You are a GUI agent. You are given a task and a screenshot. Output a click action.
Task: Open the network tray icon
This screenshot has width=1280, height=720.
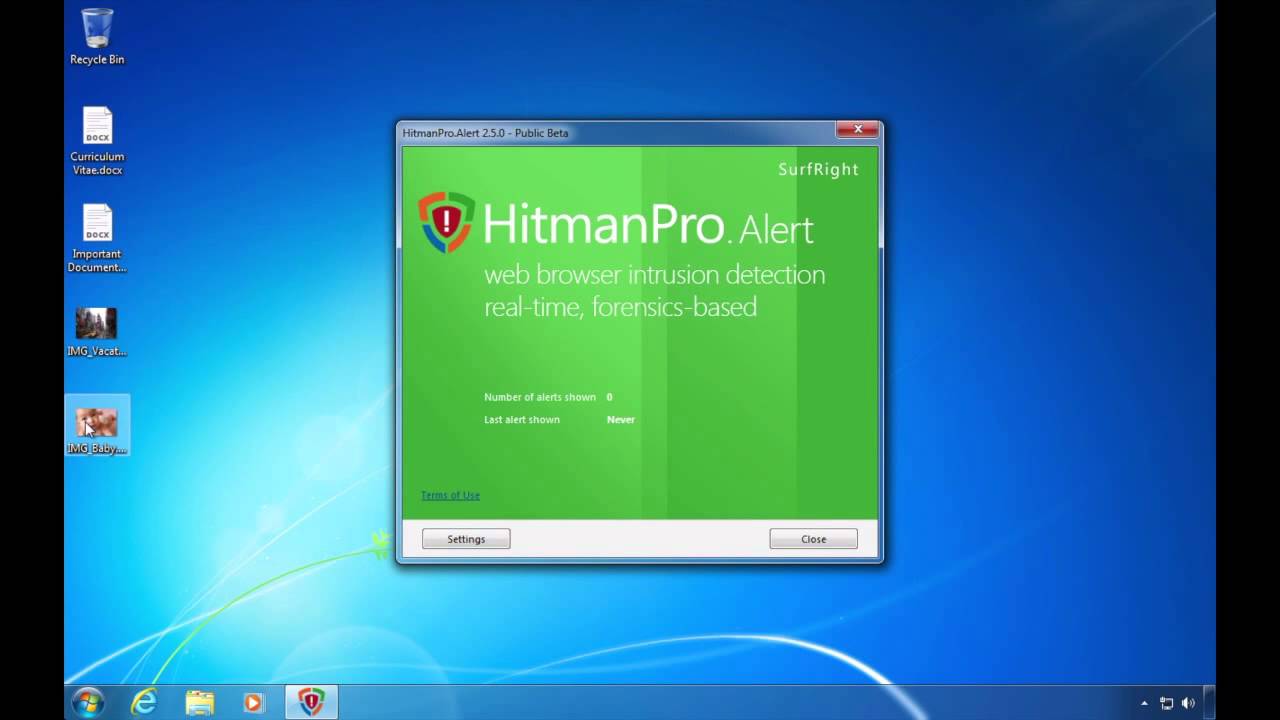coord(1166,704)
